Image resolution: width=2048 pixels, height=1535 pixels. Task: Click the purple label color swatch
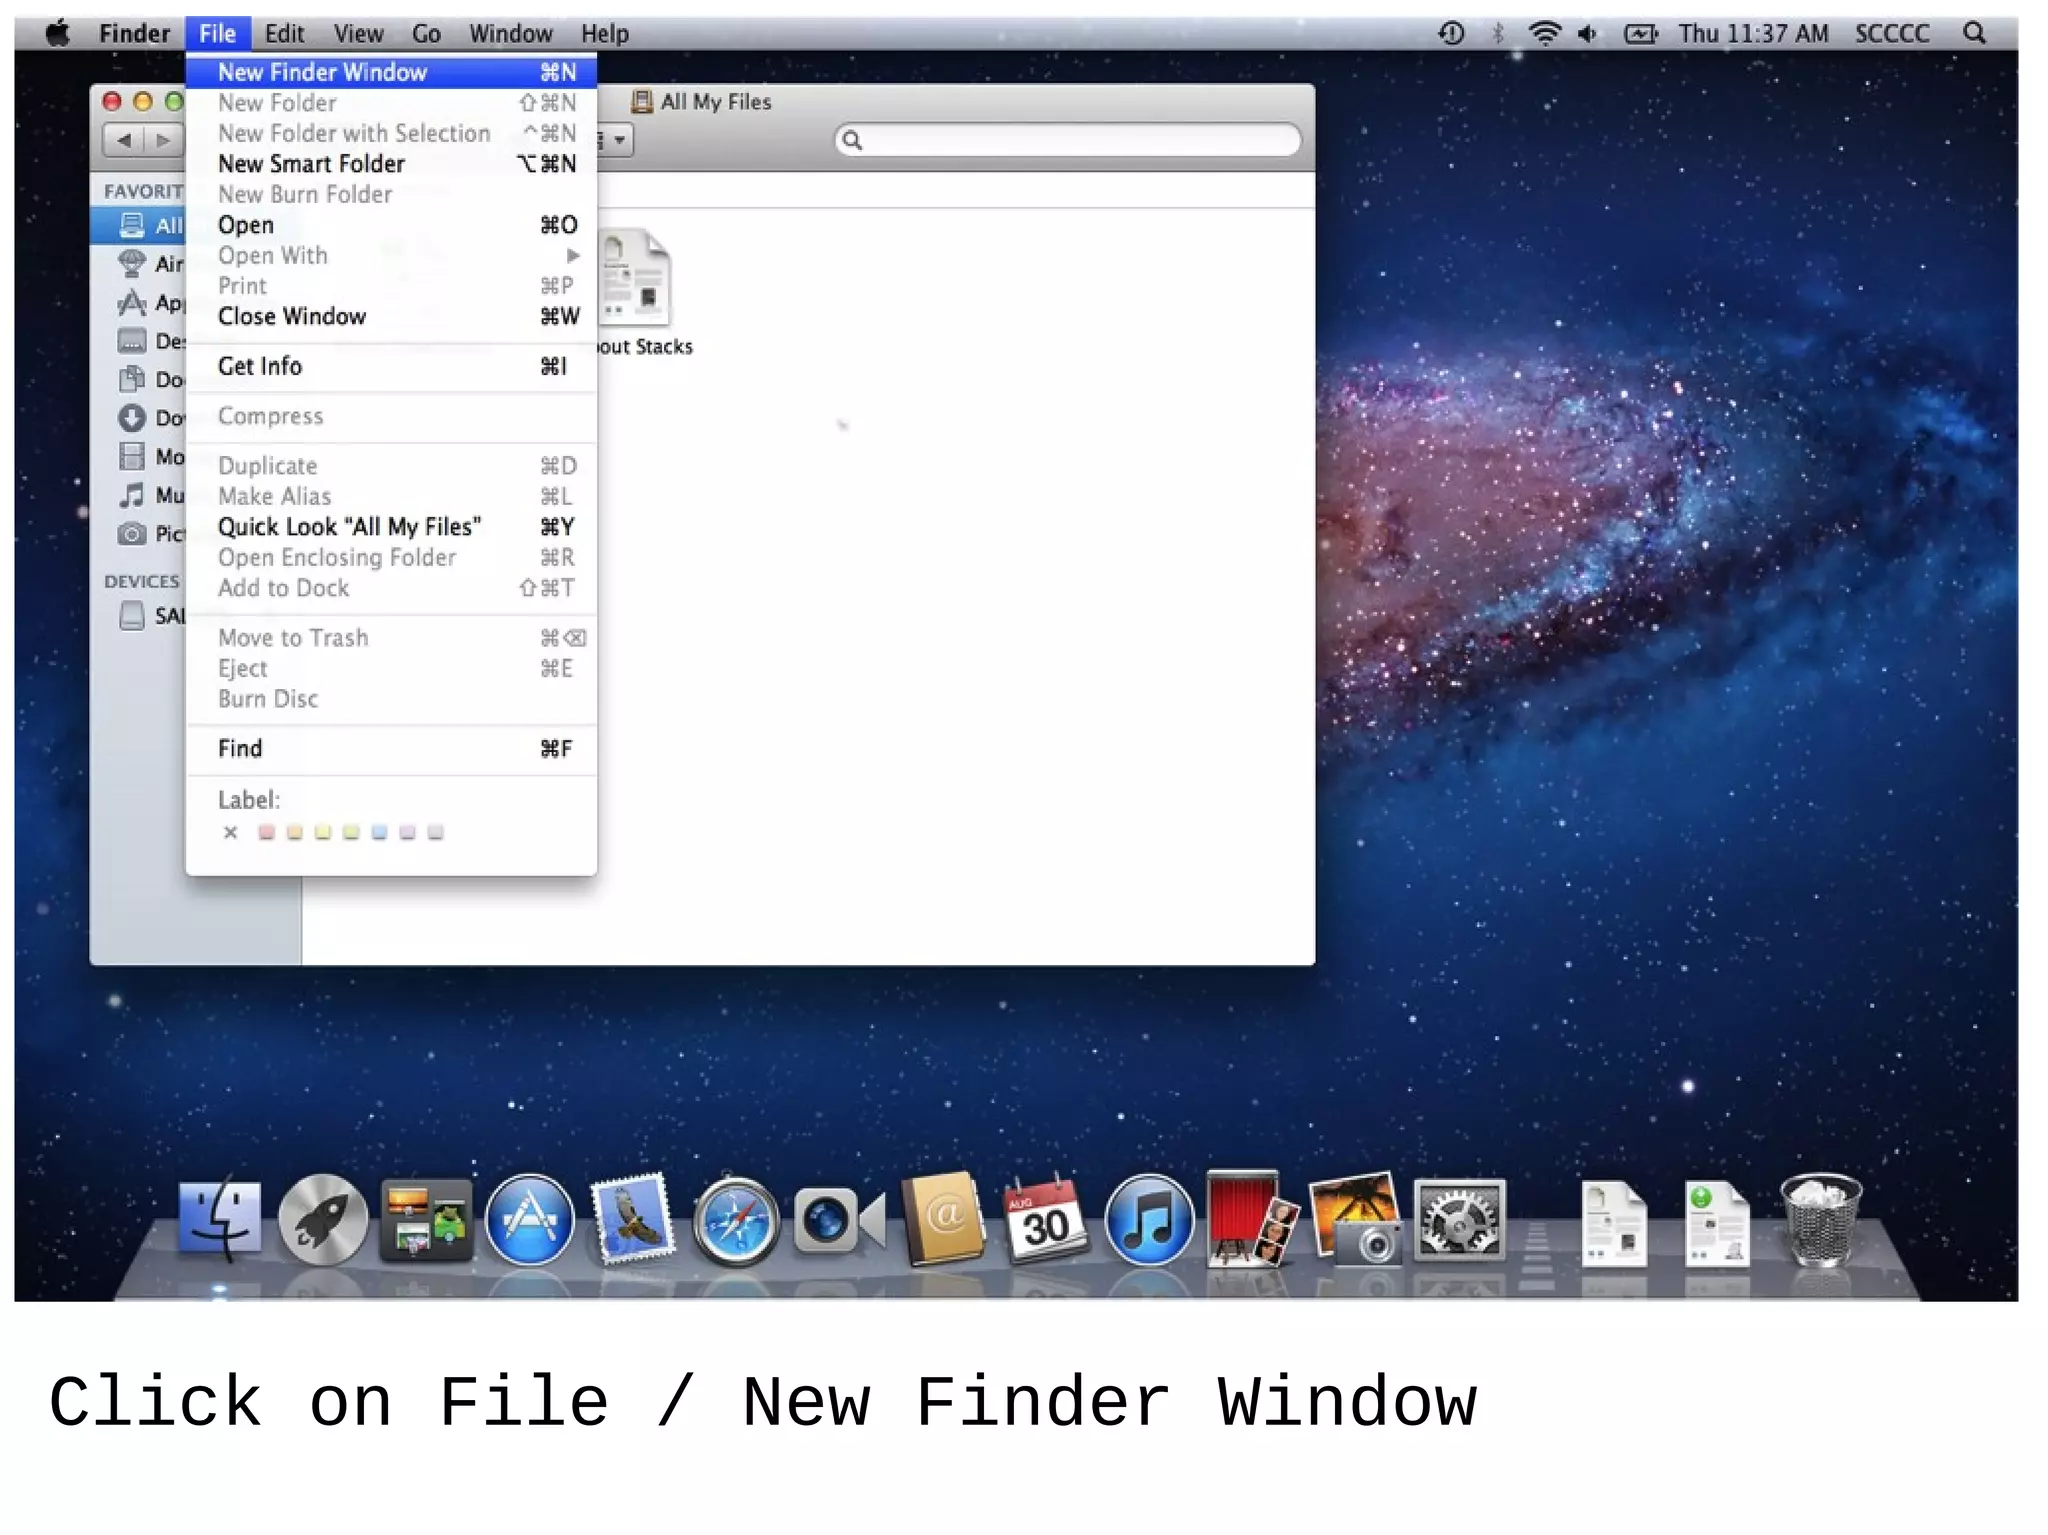pos(407,832)
